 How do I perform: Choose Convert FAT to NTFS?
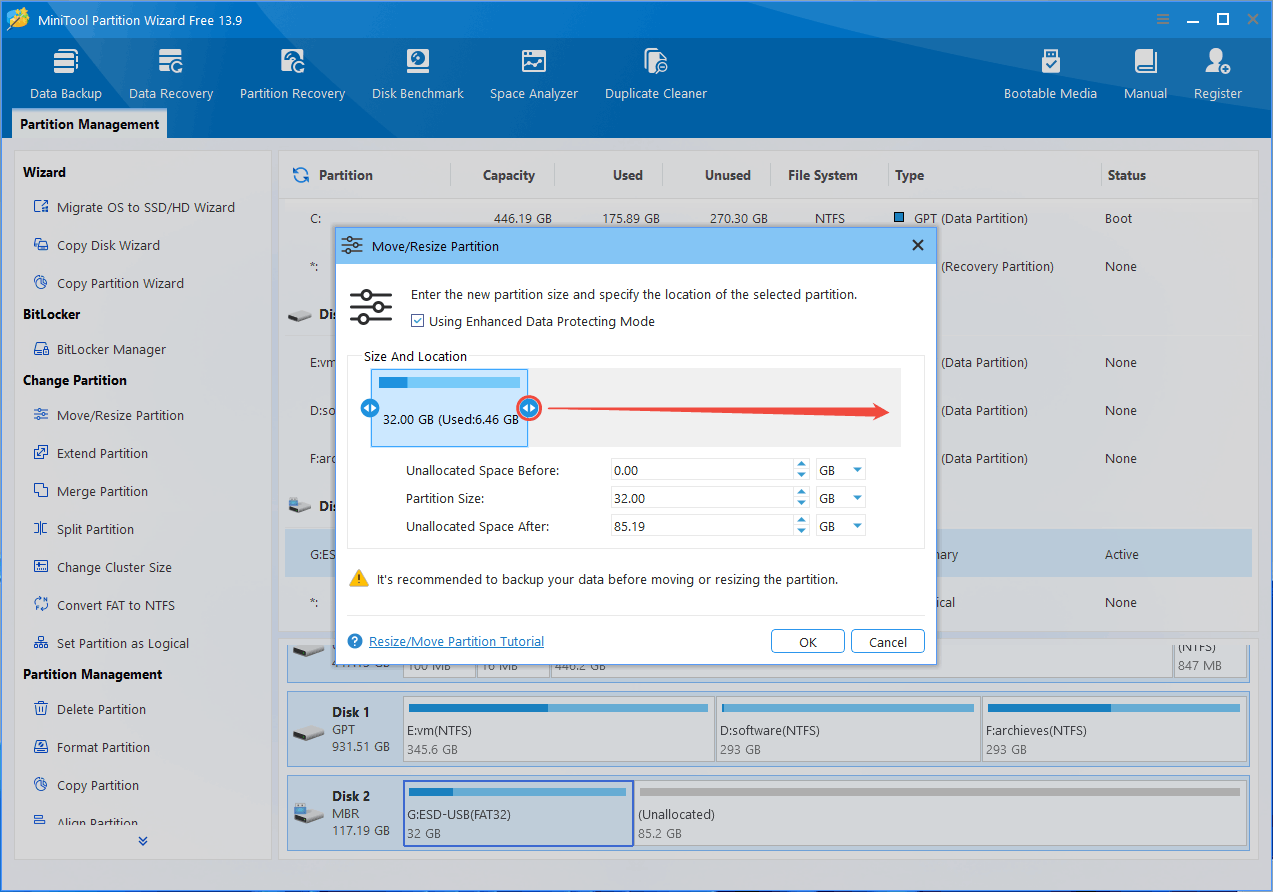click(x=103, y=605)
